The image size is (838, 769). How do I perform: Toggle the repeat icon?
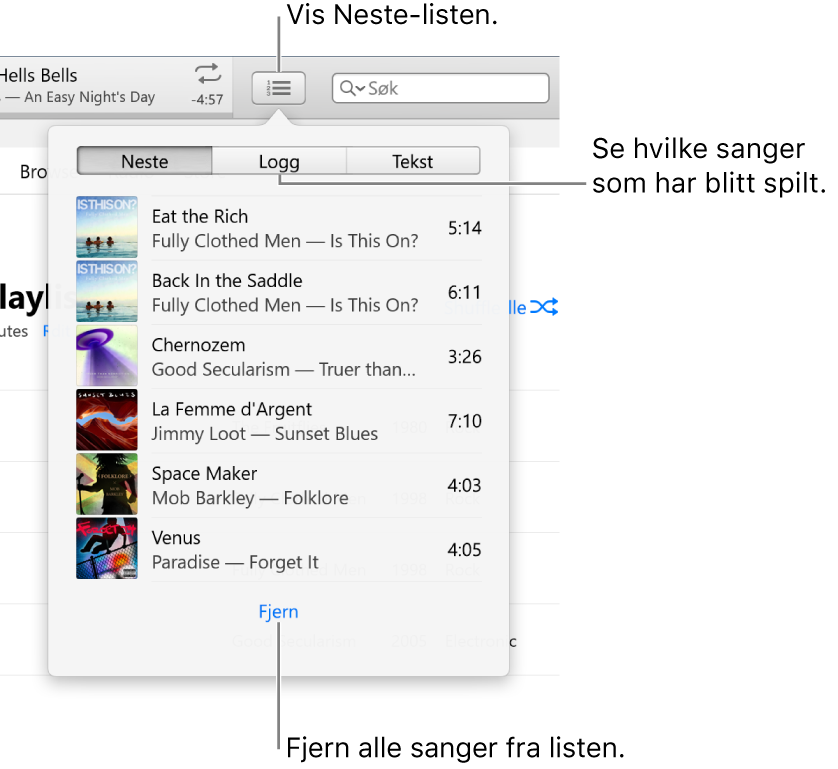pyautogui.click(x=208, y=74)
